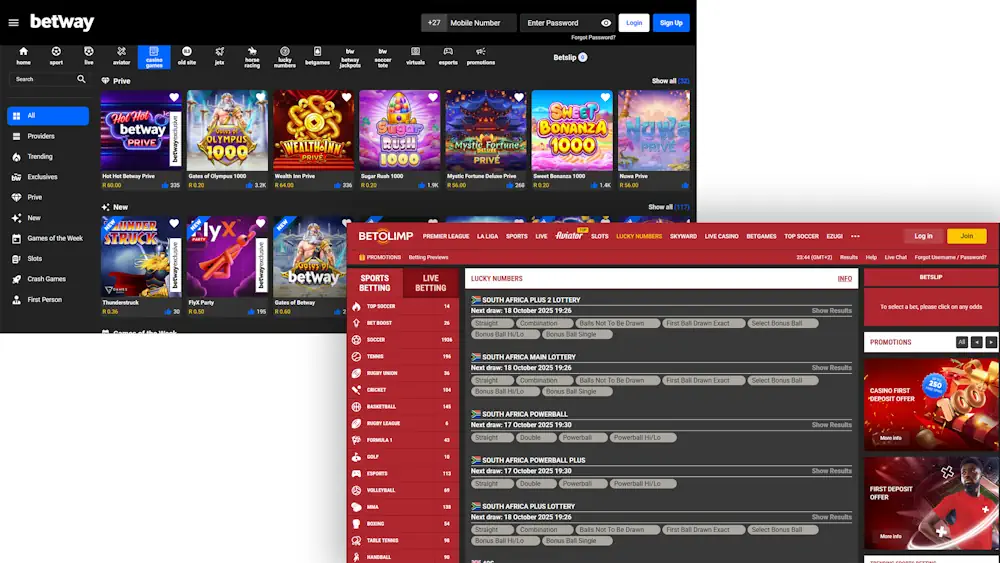Image resolution: width=1000 pixels, height=563 pixels.
Task: Switch to Live Betting tab
Action: (430, 283)
